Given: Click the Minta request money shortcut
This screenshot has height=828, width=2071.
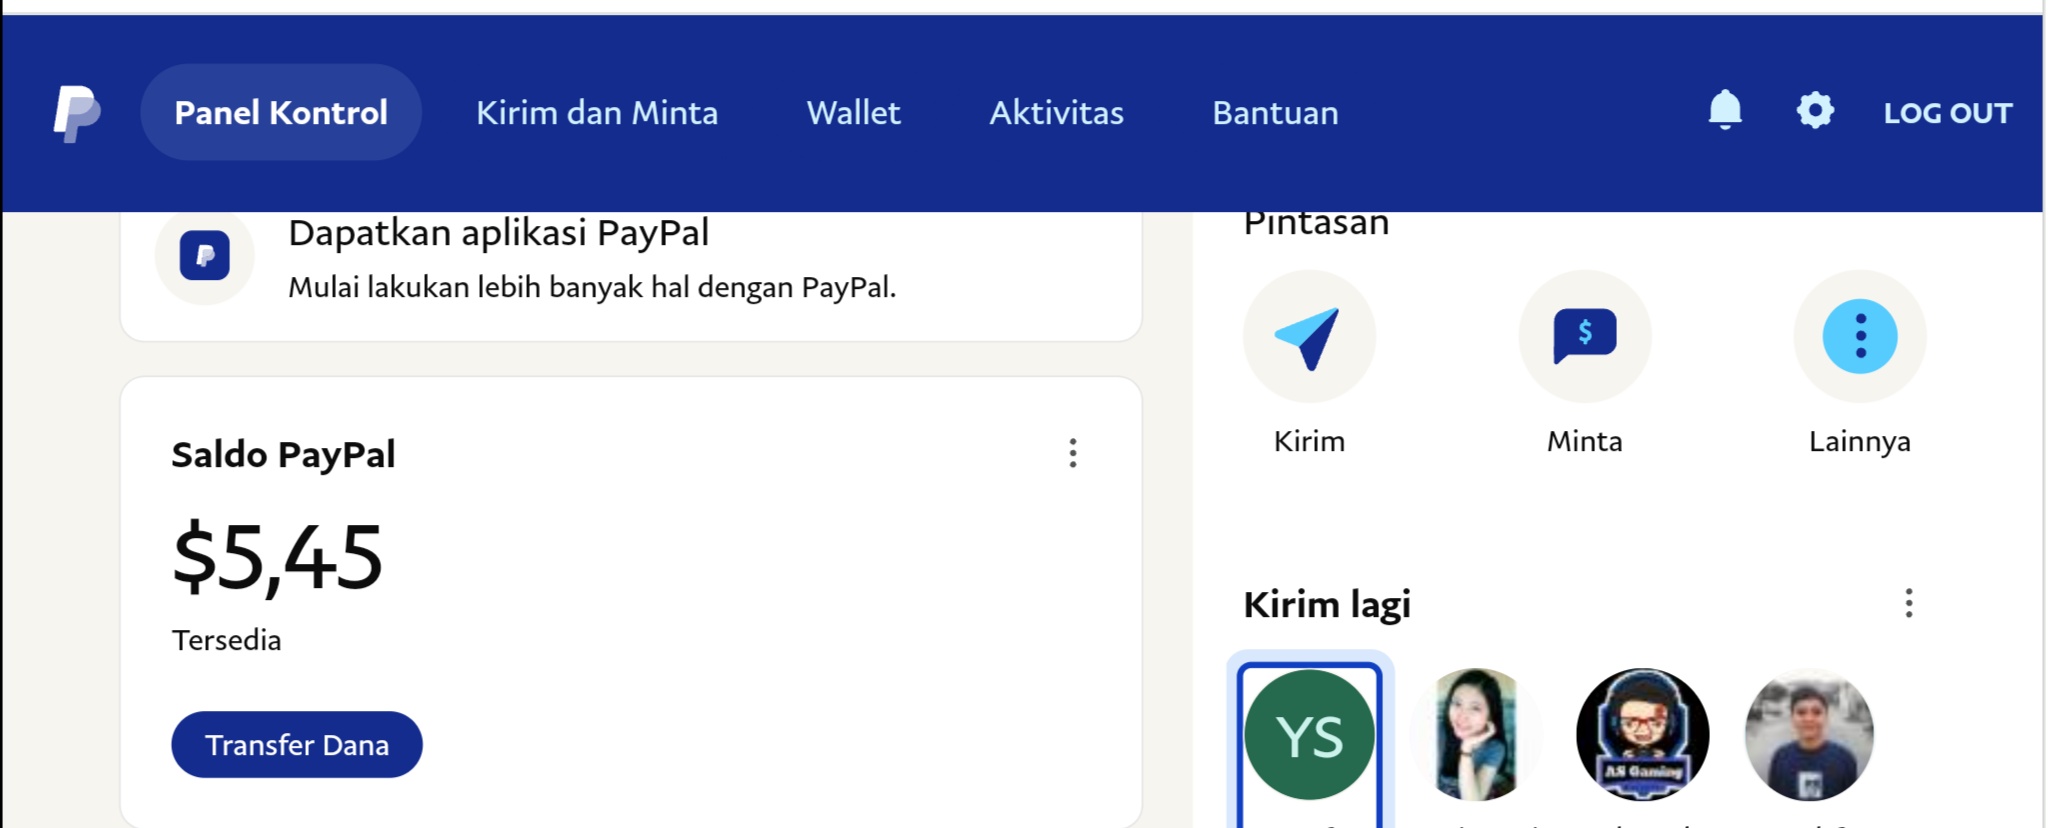Looking at the screenshot, I should [x=1585, y=337].
